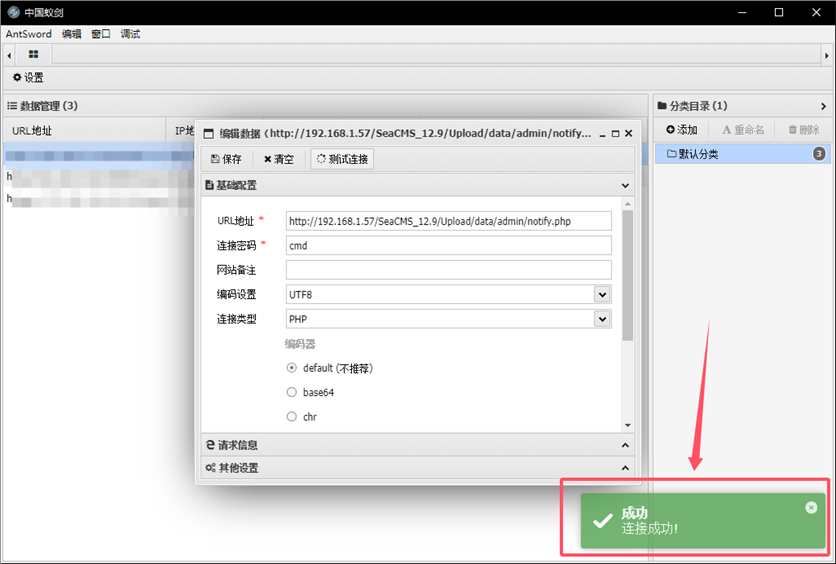The image size is (836, 564).
Task: Choose the base64 encoder option
Action: pyautogui.click(x=292, y=392)
